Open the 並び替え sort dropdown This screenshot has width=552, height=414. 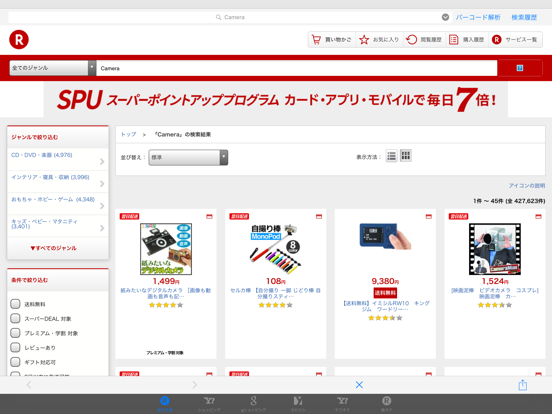(188, 157)
